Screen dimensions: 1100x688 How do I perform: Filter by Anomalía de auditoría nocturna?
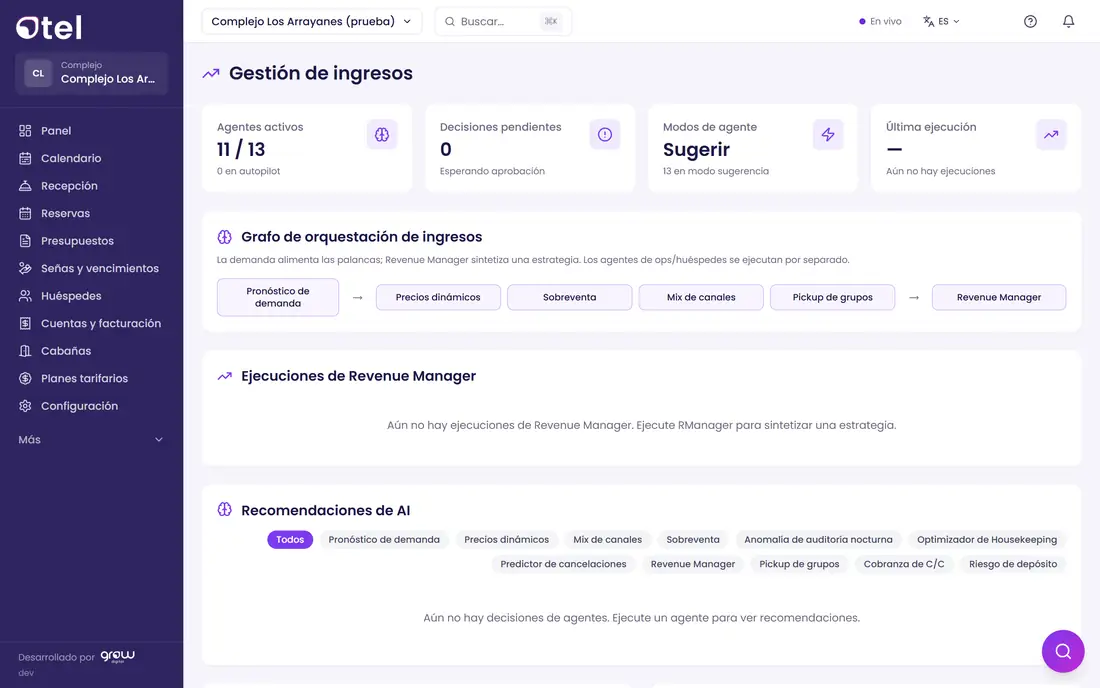click(818, 539)
